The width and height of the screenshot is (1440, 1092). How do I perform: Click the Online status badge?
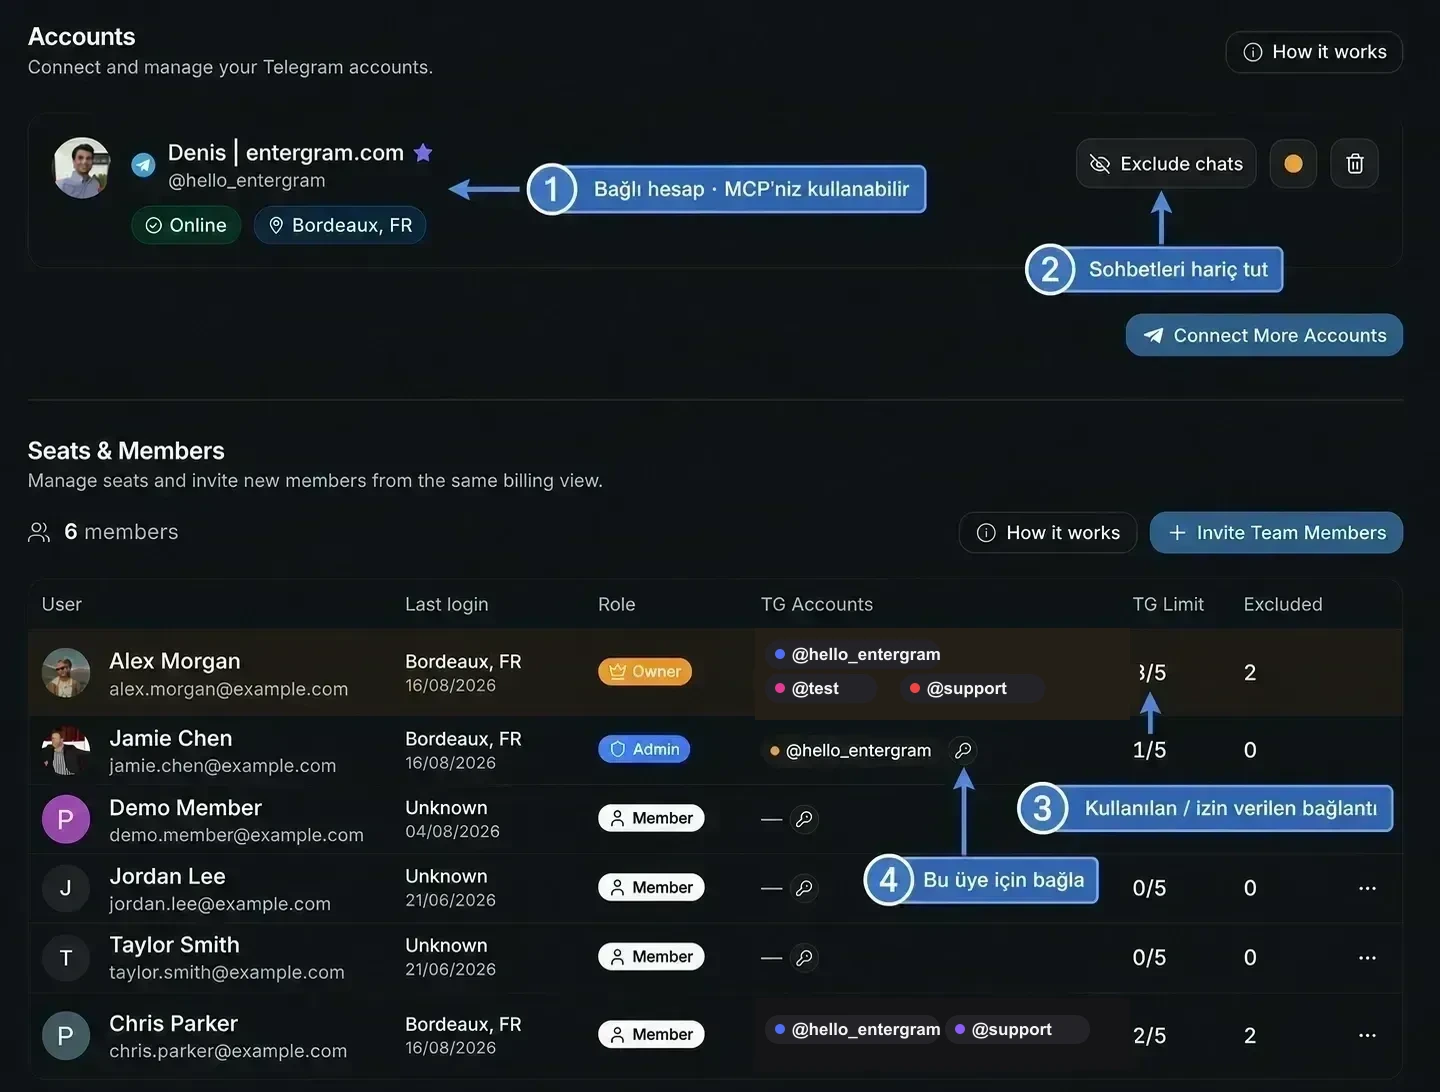(186, 225)
